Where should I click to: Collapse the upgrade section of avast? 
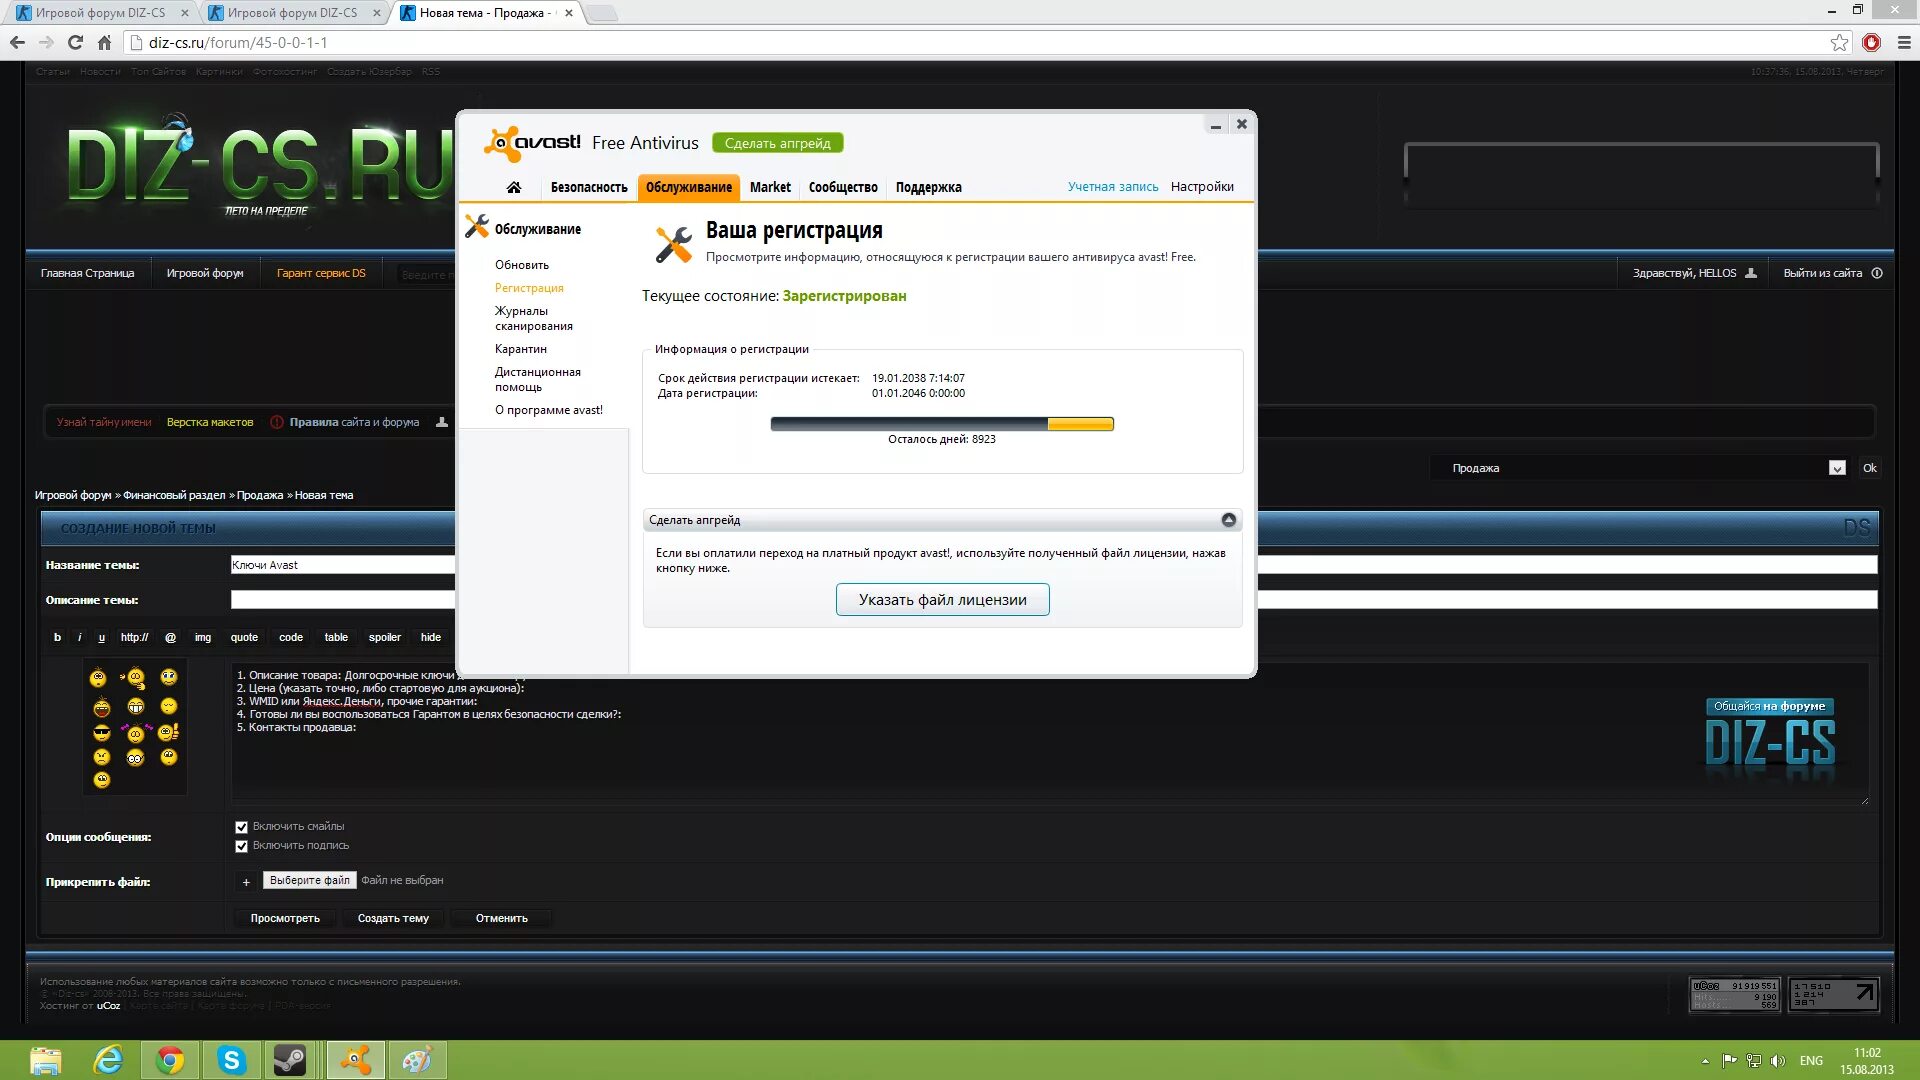[x=1229, y=520]
